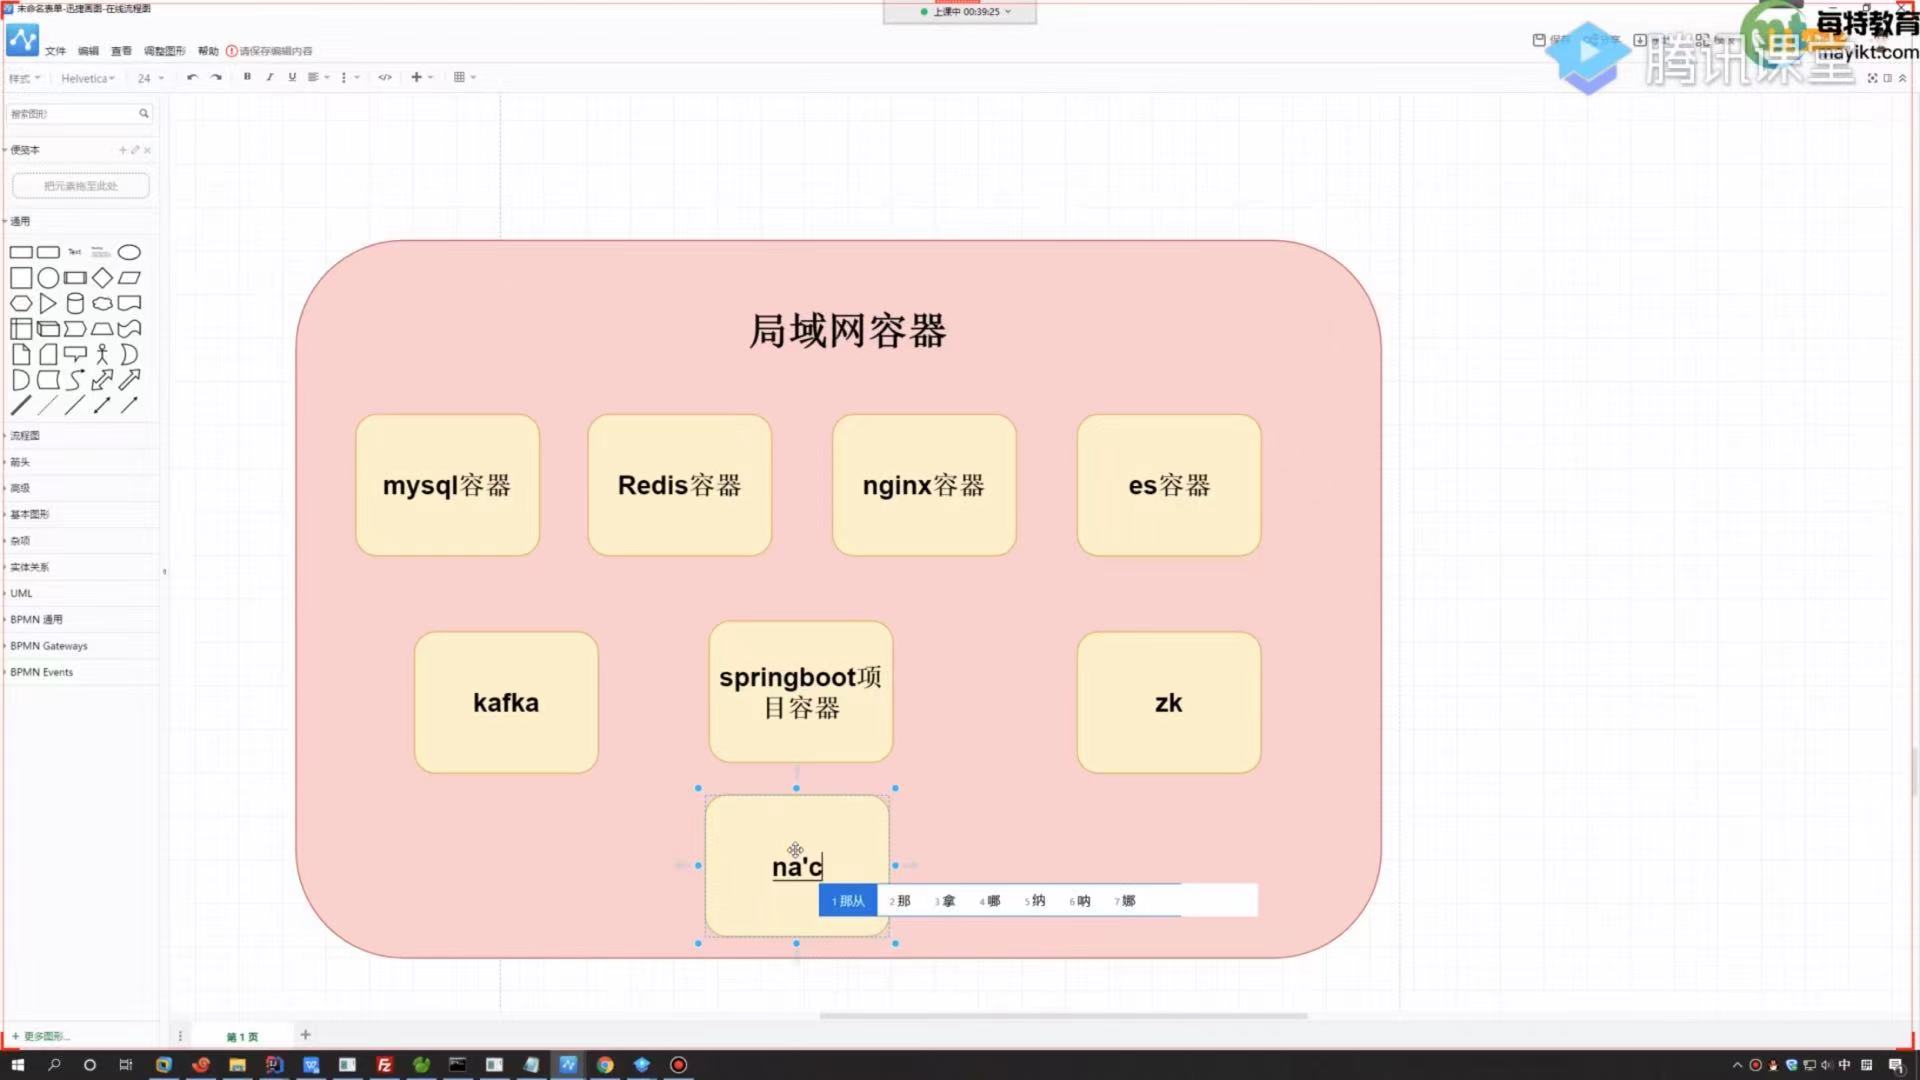Open the font size 24 dropdown

pyautogui.click(x=150, y=78)
